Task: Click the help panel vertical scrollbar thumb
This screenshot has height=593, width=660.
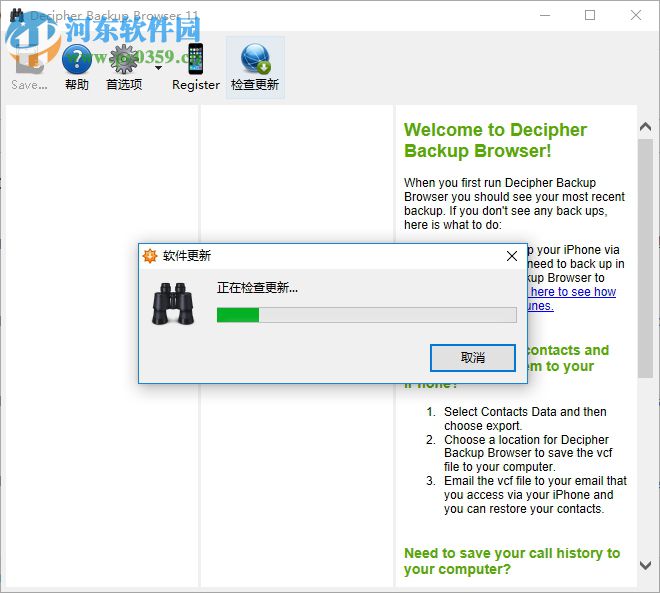Action: [645, 258]
